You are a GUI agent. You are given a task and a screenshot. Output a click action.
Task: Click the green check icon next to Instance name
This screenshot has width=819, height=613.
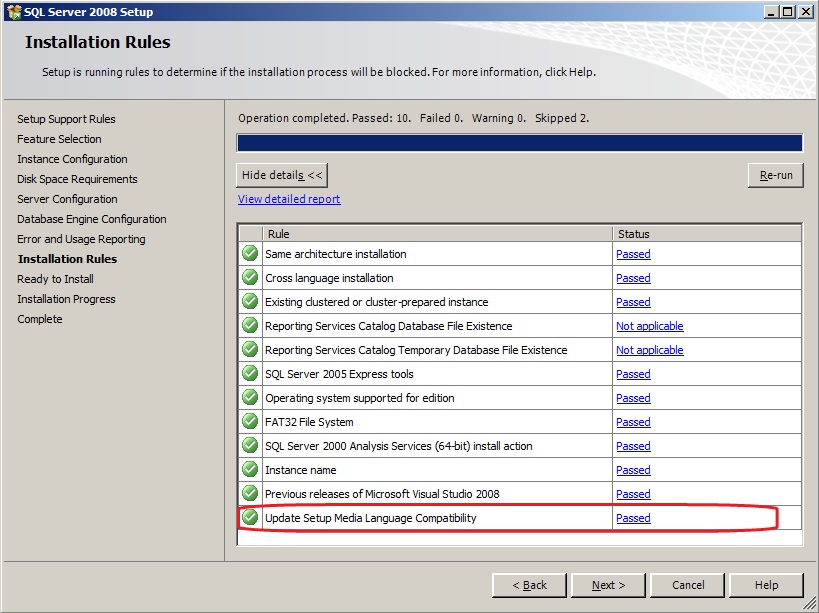pyautogui.click(x=250, y=470)
